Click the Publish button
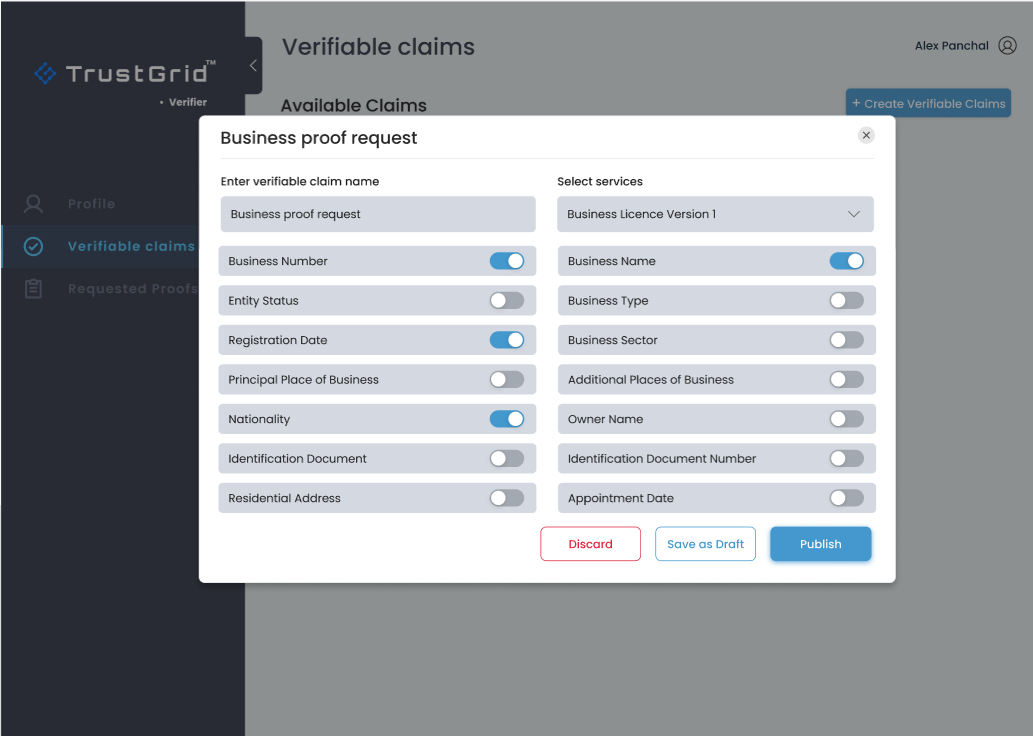Image resolution: width=1033 pixels, height=736 pixels. point(820,544)
